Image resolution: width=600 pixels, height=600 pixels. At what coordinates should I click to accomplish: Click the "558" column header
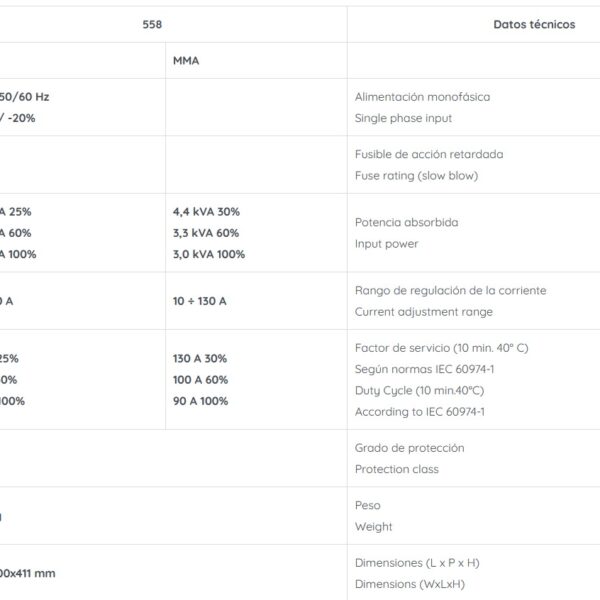coord(152,24)
